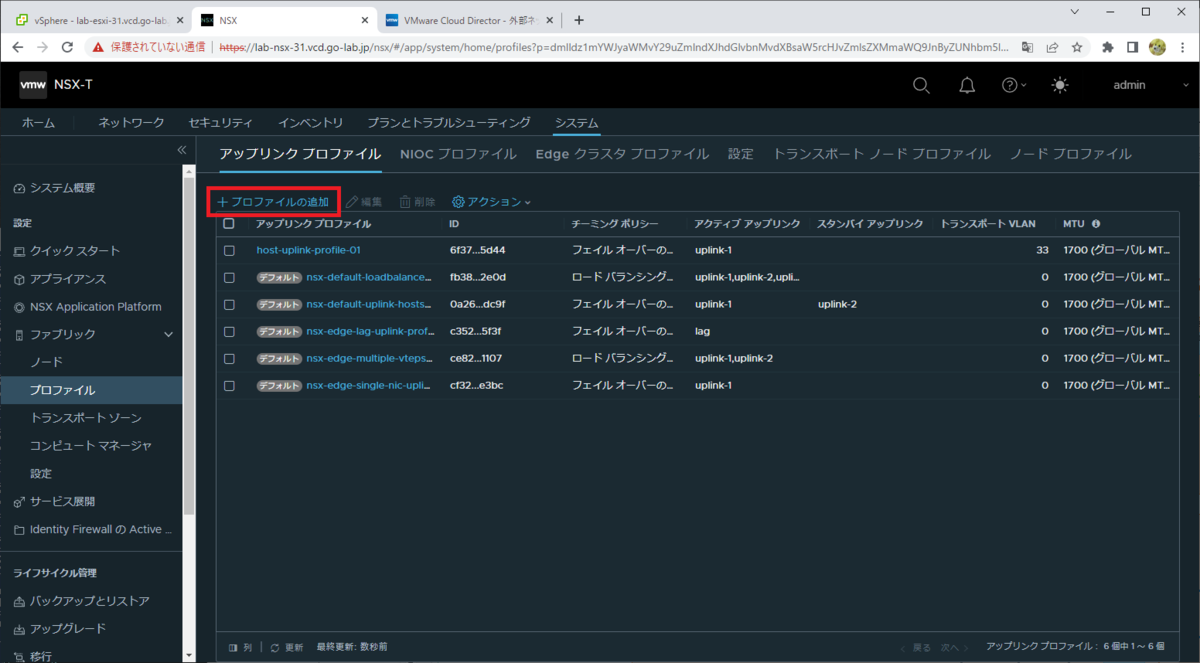
Task: Open tab search chevron in Chrome title bar
Action: 1074,12
